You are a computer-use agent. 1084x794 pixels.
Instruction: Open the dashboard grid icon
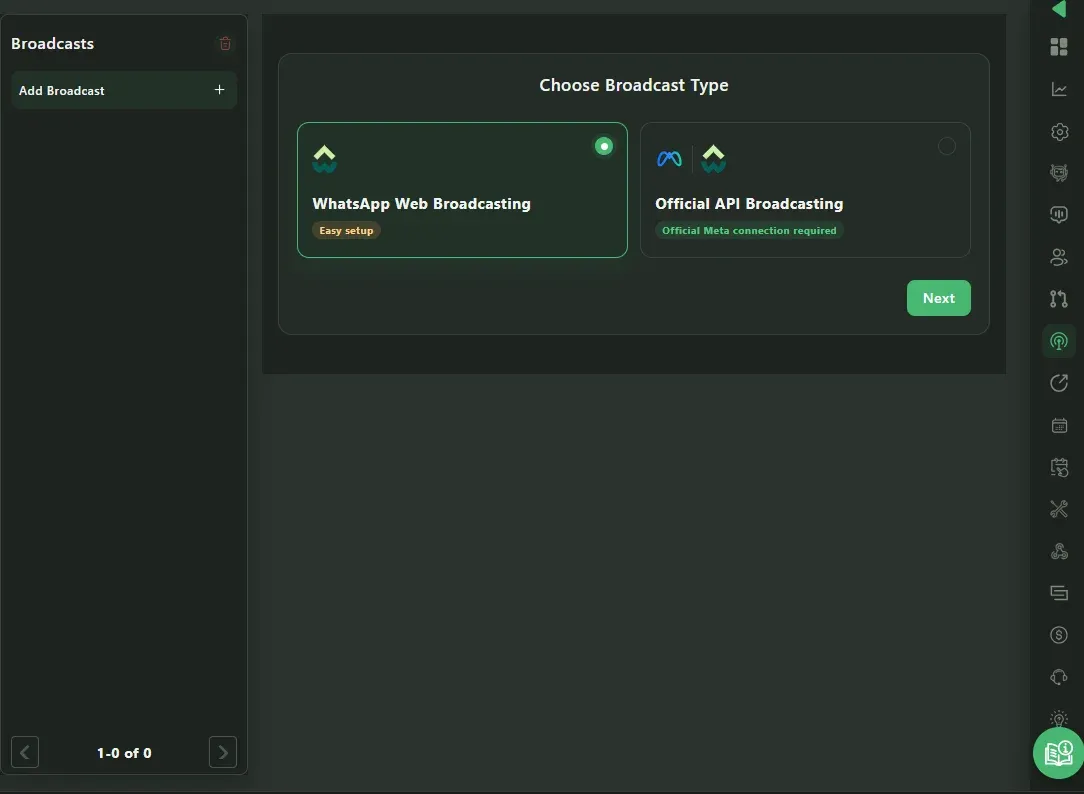pos(1058,47)
